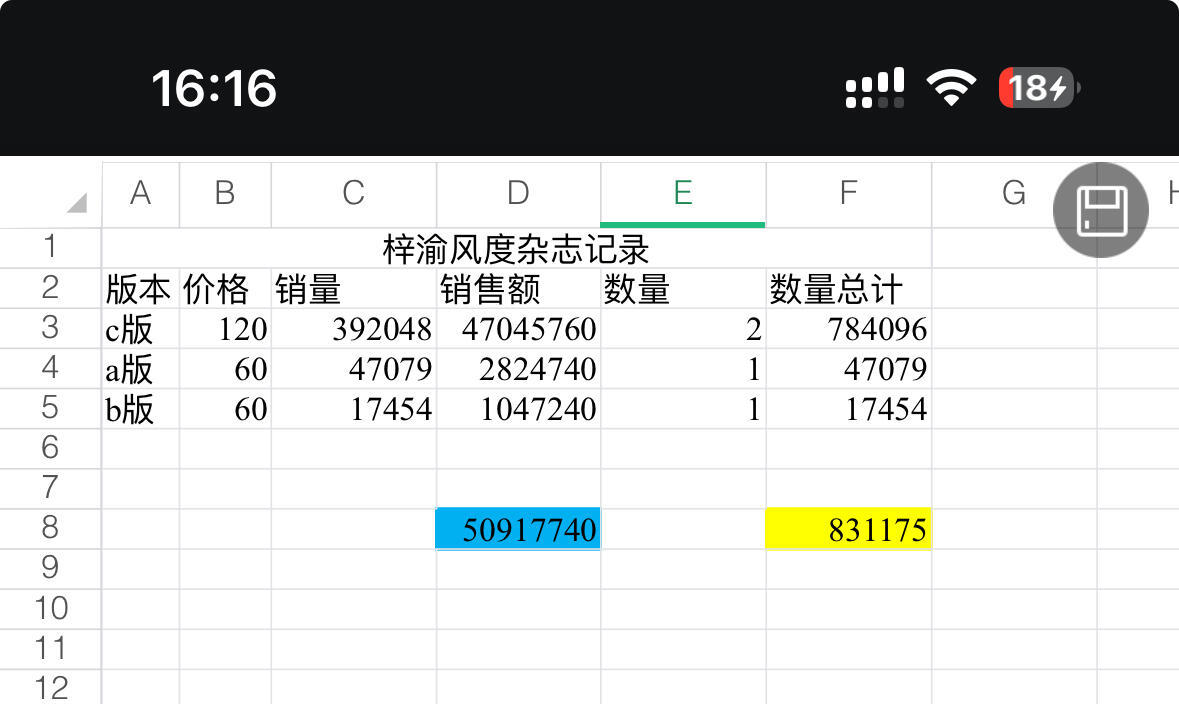Select column A header
The image size is (1179, 704).
point(141,195)
